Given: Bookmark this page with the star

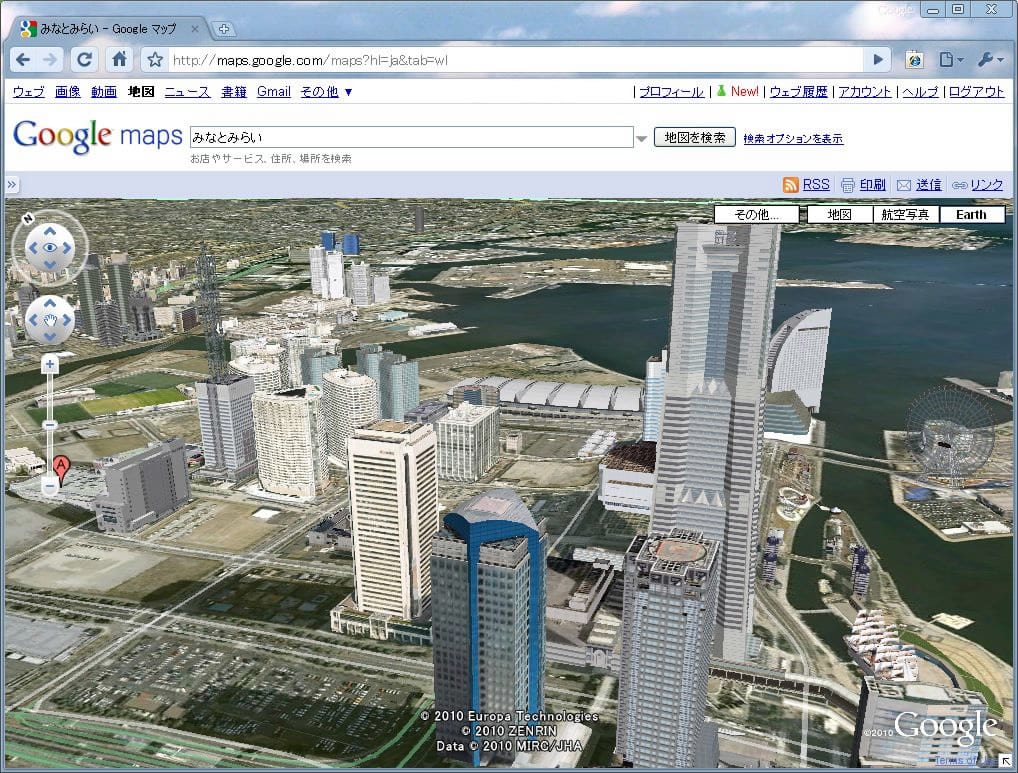Looking at the screenshot, I should tap(155, 60).
